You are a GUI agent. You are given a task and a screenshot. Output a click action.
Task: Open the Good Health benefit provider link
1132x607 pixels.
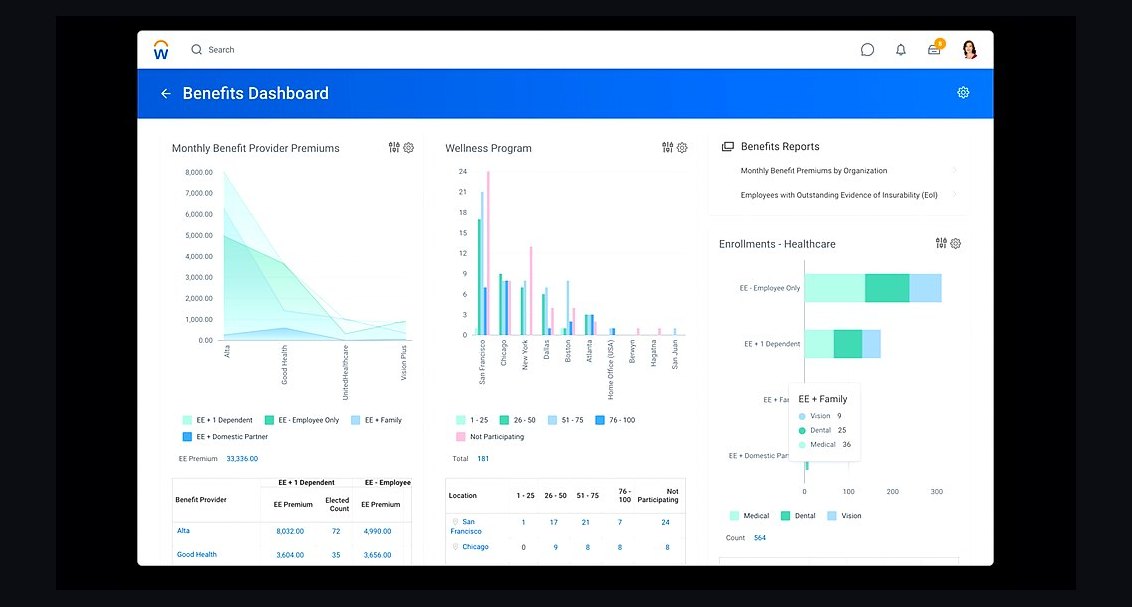coord(196,554)
